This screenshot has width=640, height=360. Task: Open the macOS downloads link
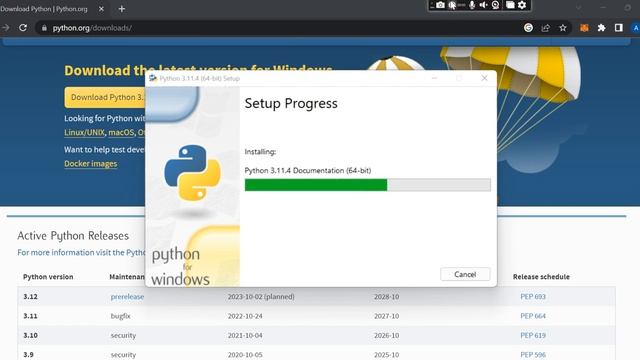click(121, 132)
